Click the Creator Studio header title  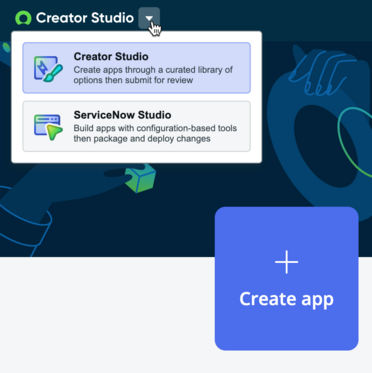click(x=85, y=18)
